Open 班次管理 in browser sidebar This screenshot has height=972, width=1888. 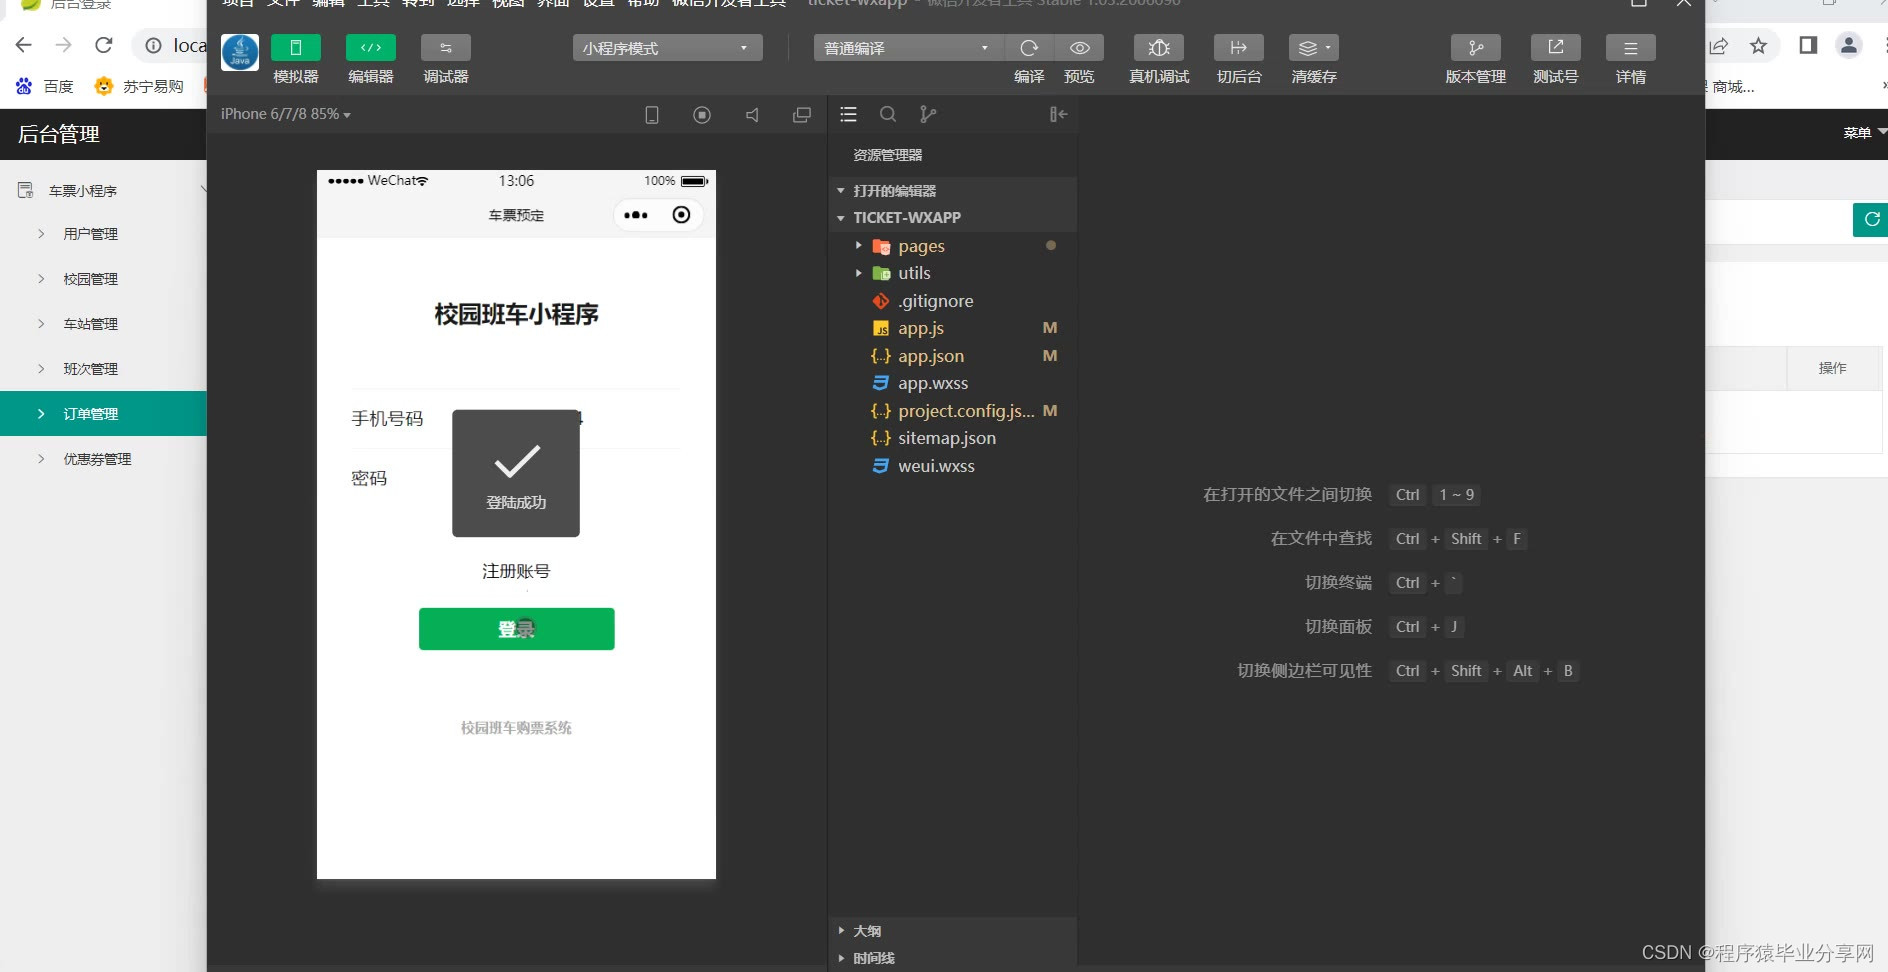click(x=104, y=369)
